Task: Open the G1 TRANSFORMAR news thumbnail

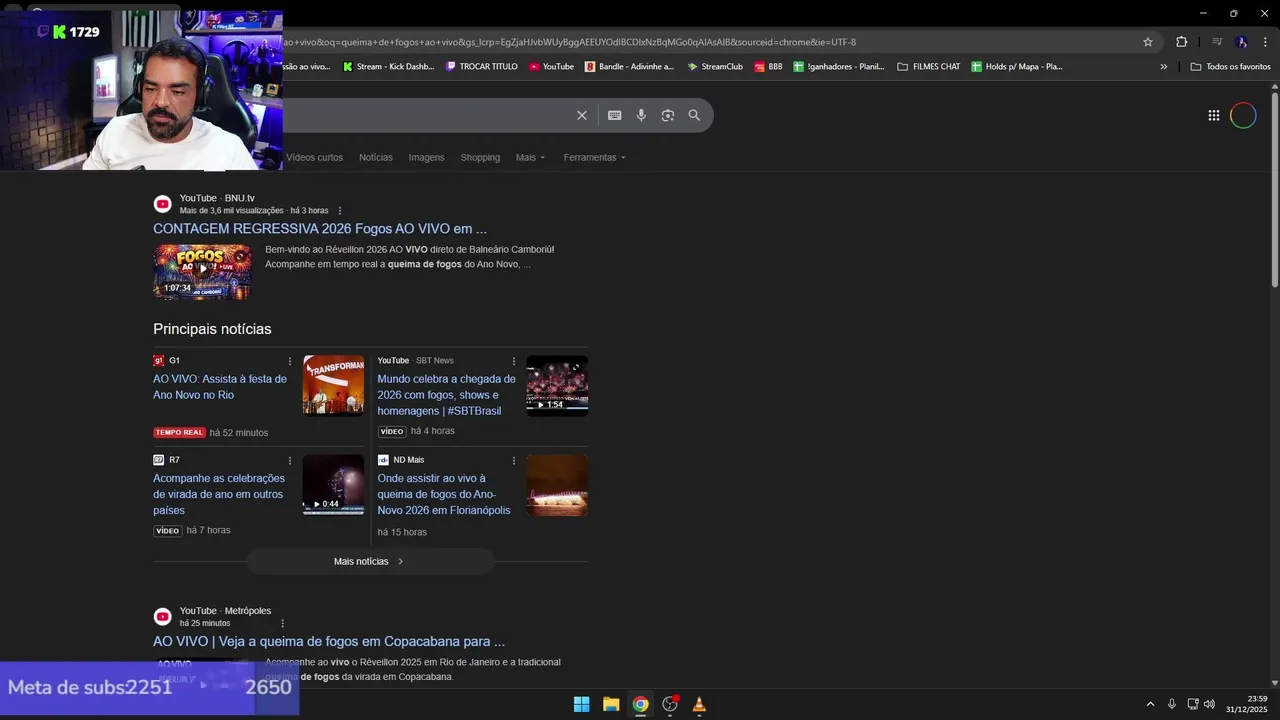Action: tap(334, 385)
